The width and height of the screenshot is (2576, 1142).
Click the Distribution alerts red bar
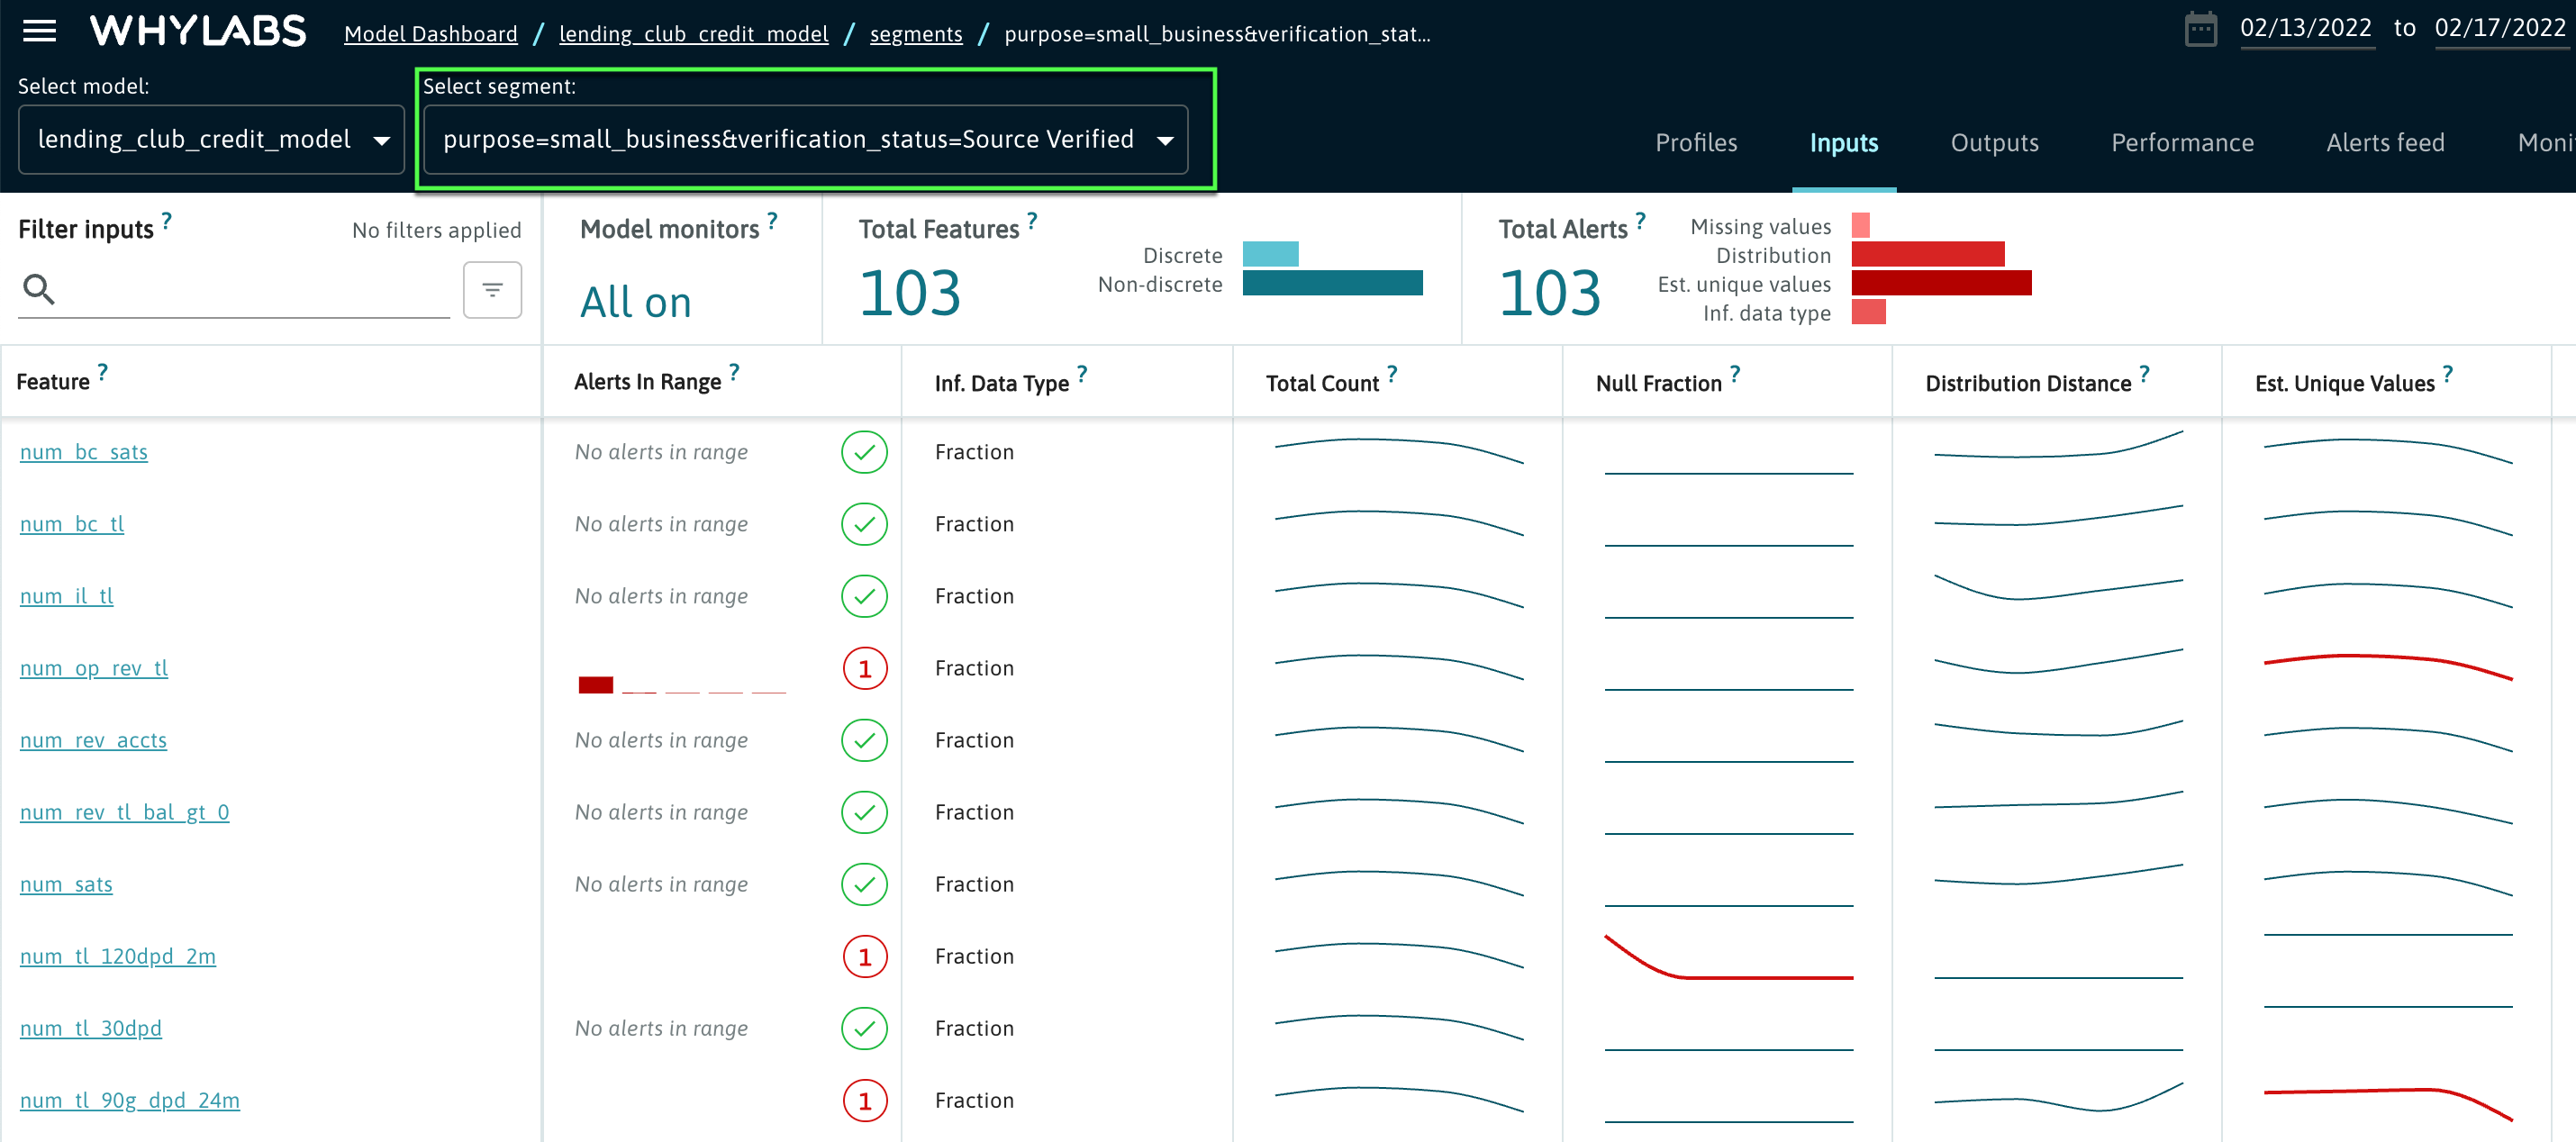click(1927, 255)
